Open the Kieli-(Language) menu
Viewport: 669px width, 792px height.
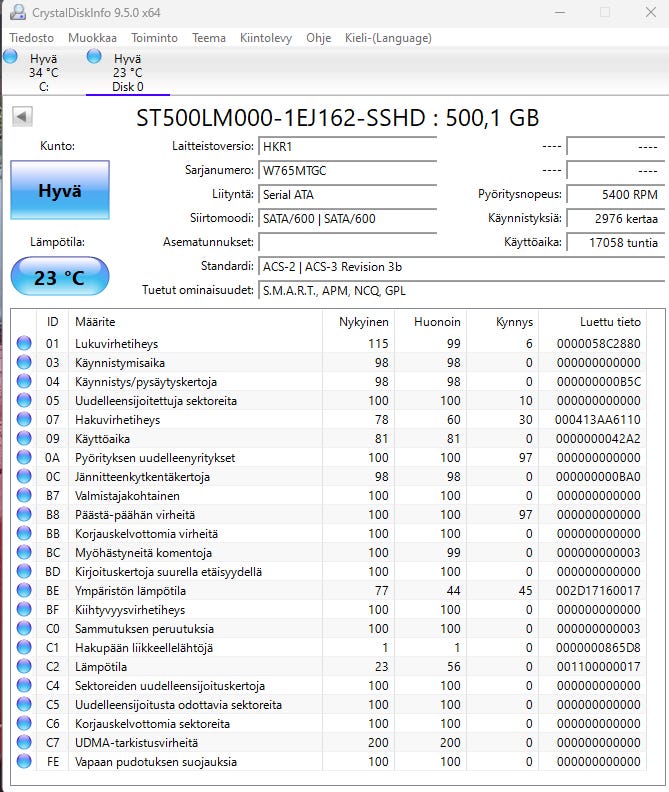point(387,38)
